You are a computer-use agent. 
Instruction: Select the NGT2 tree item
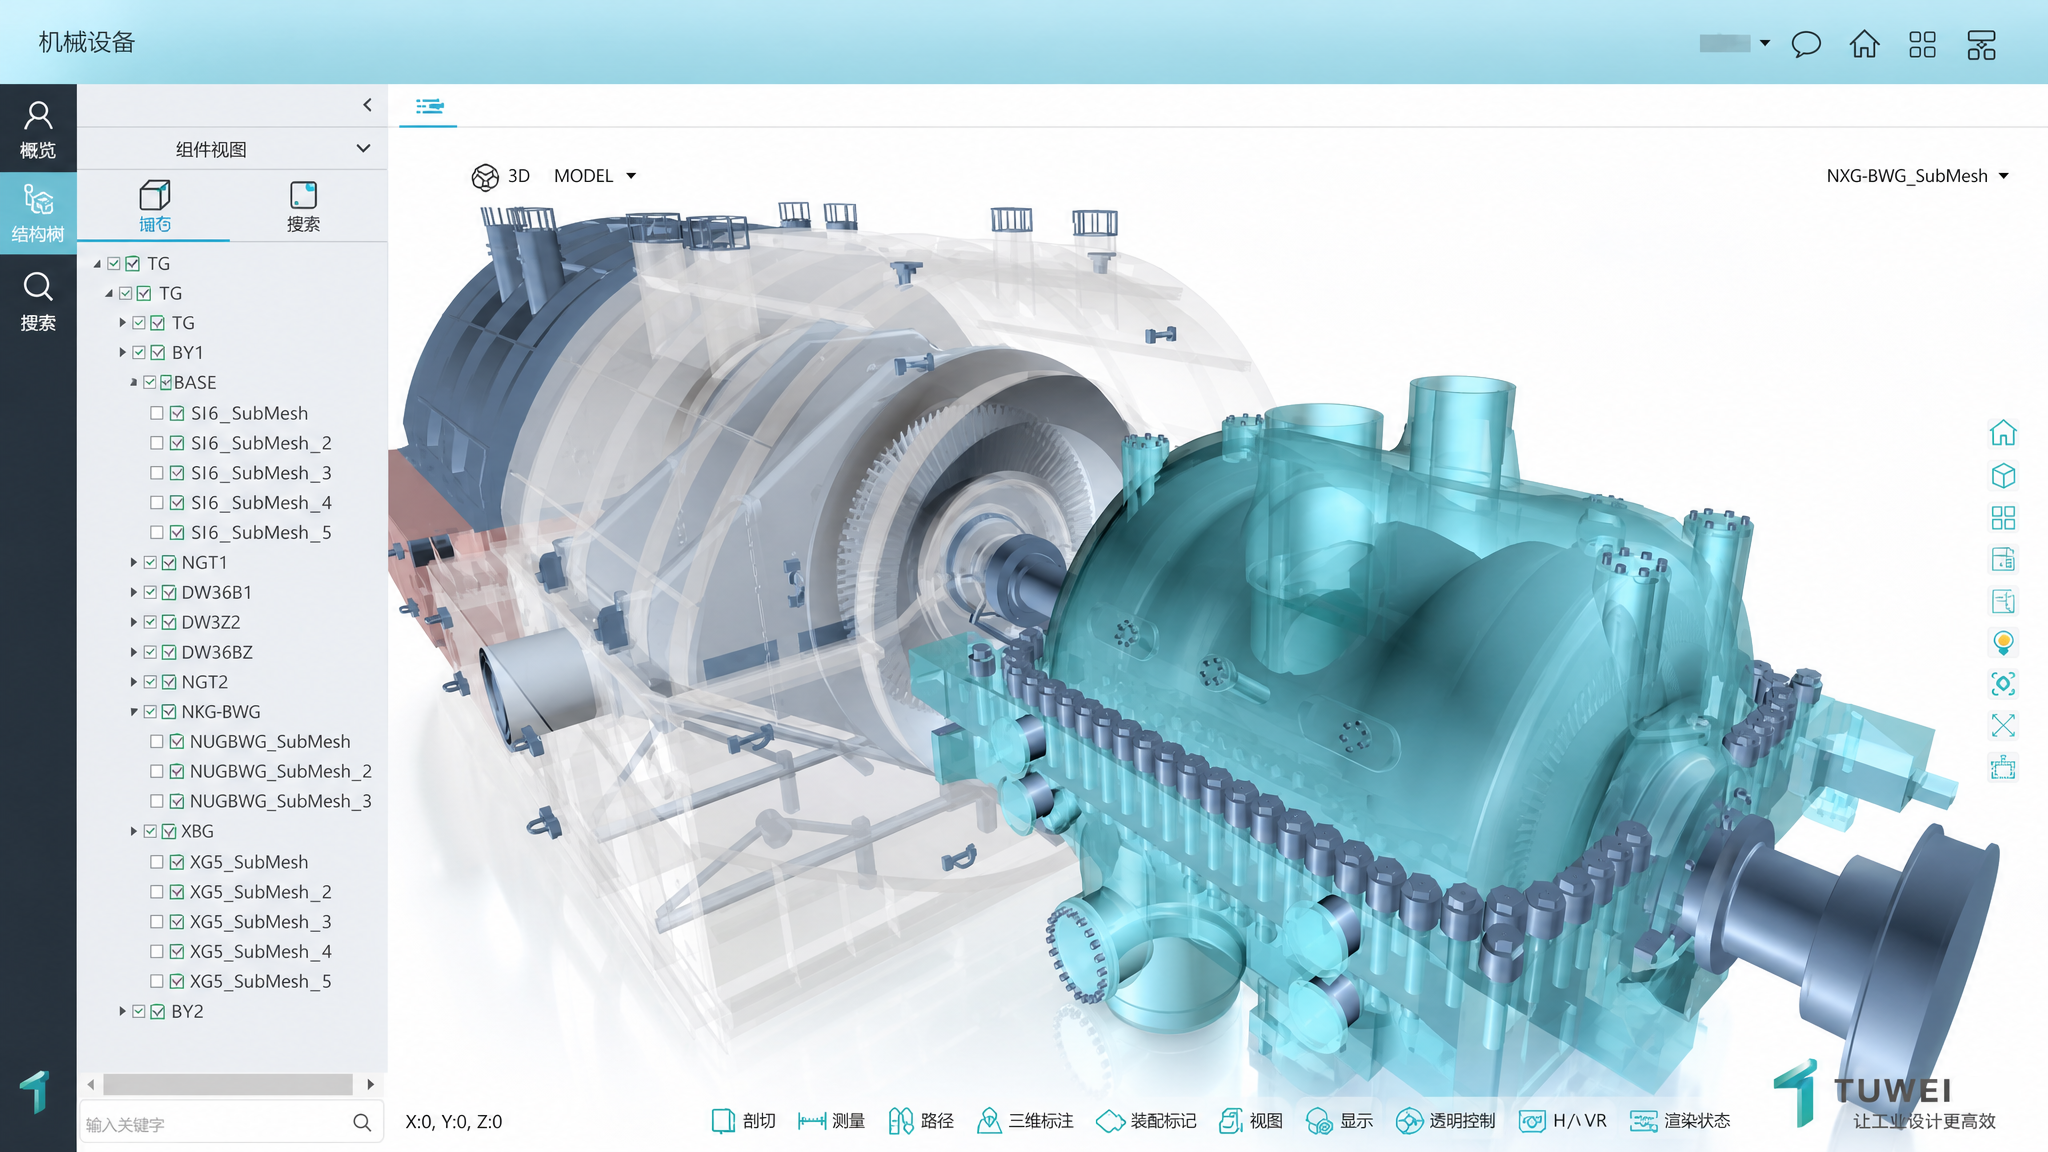point(205,682)
